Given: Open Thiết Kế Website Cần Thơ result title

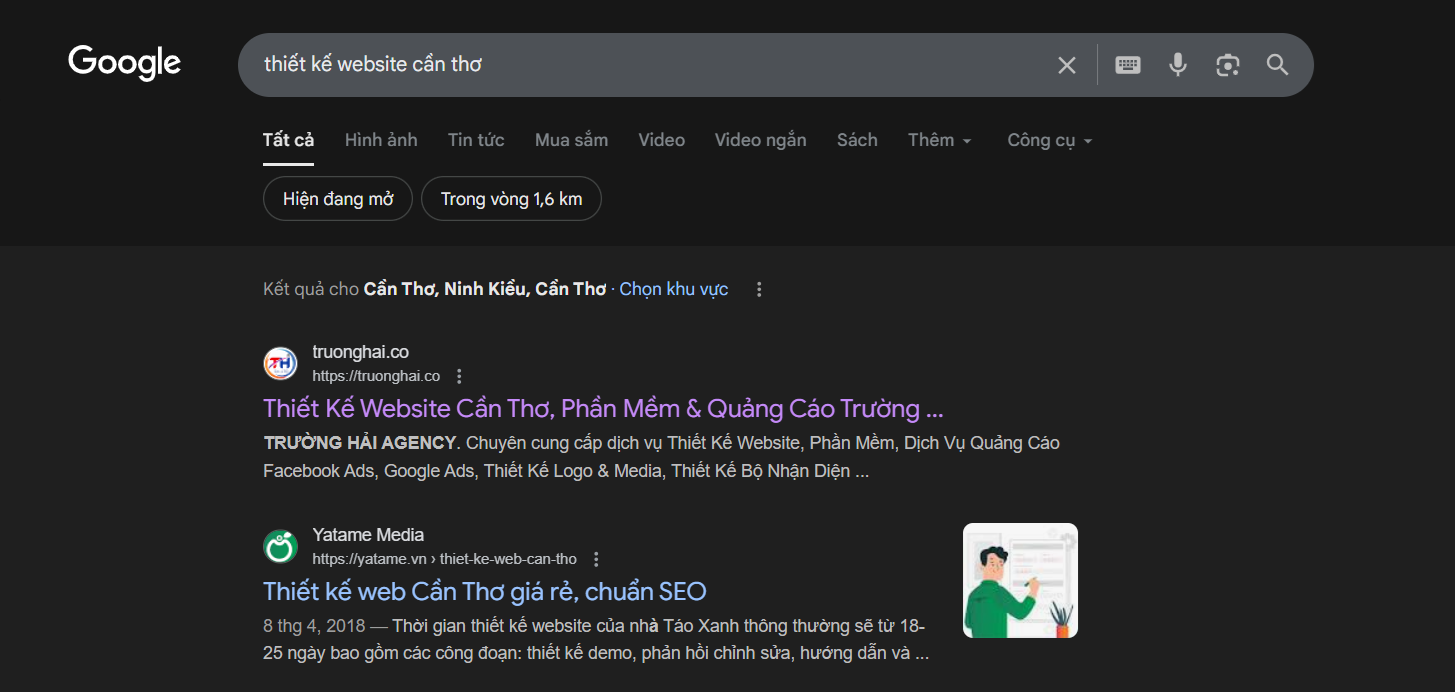Looking at the screenshot, I should coord(603,408).
